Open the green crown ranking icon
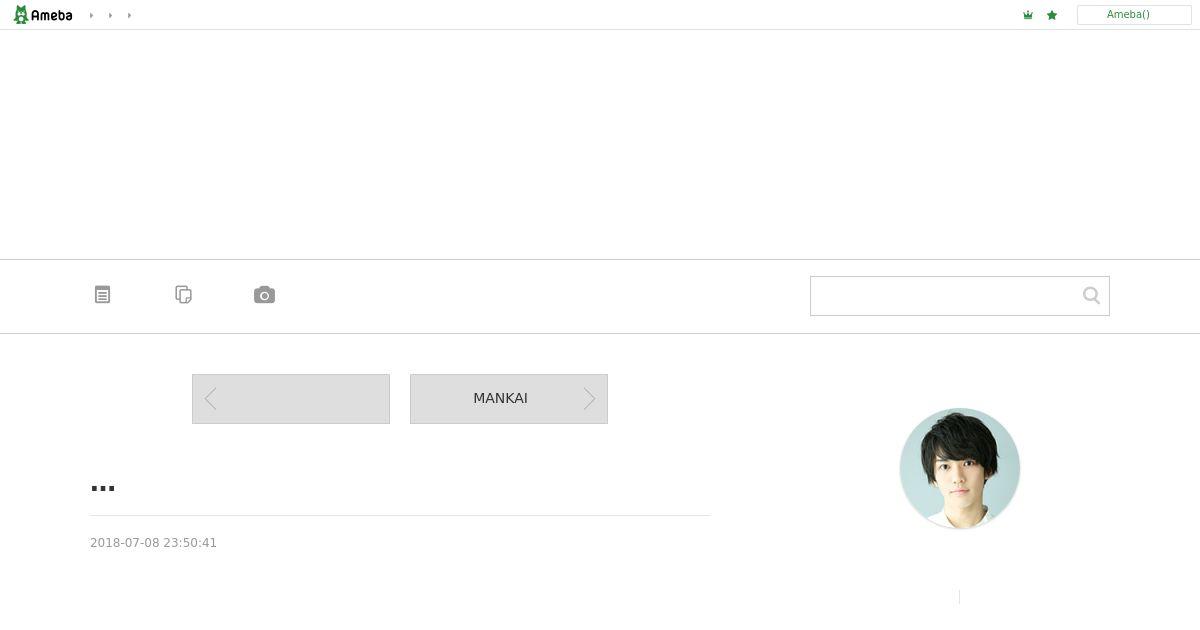 (x=1028, y=15)
